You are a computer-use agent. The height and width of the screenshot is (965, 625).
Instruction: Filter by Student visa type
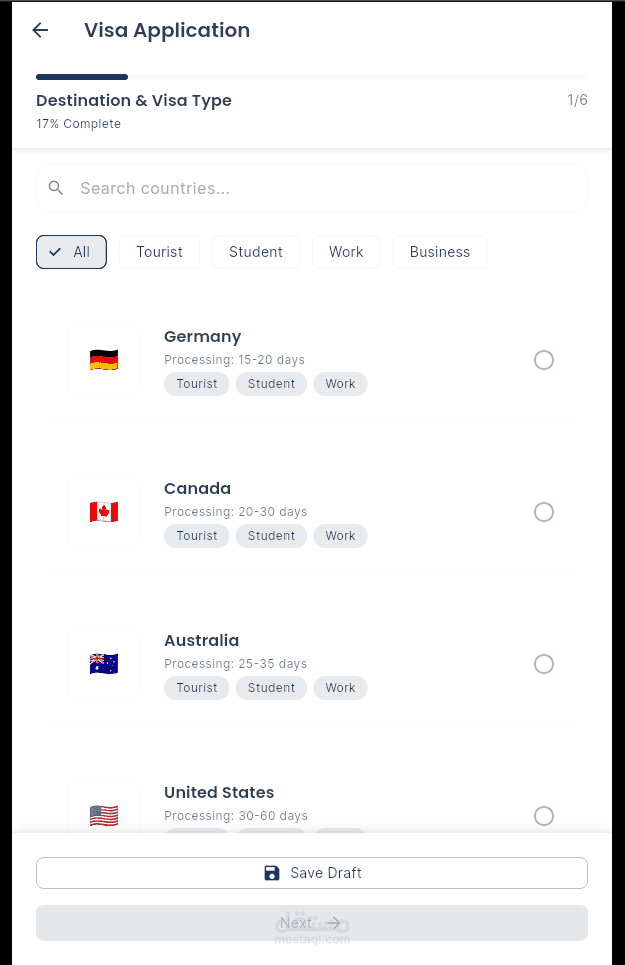(x=256, y=252)
